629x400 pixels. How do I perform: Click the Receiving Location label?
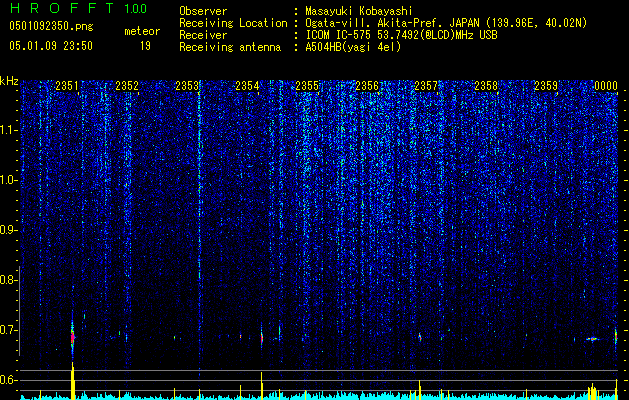[x=233, y=23]
